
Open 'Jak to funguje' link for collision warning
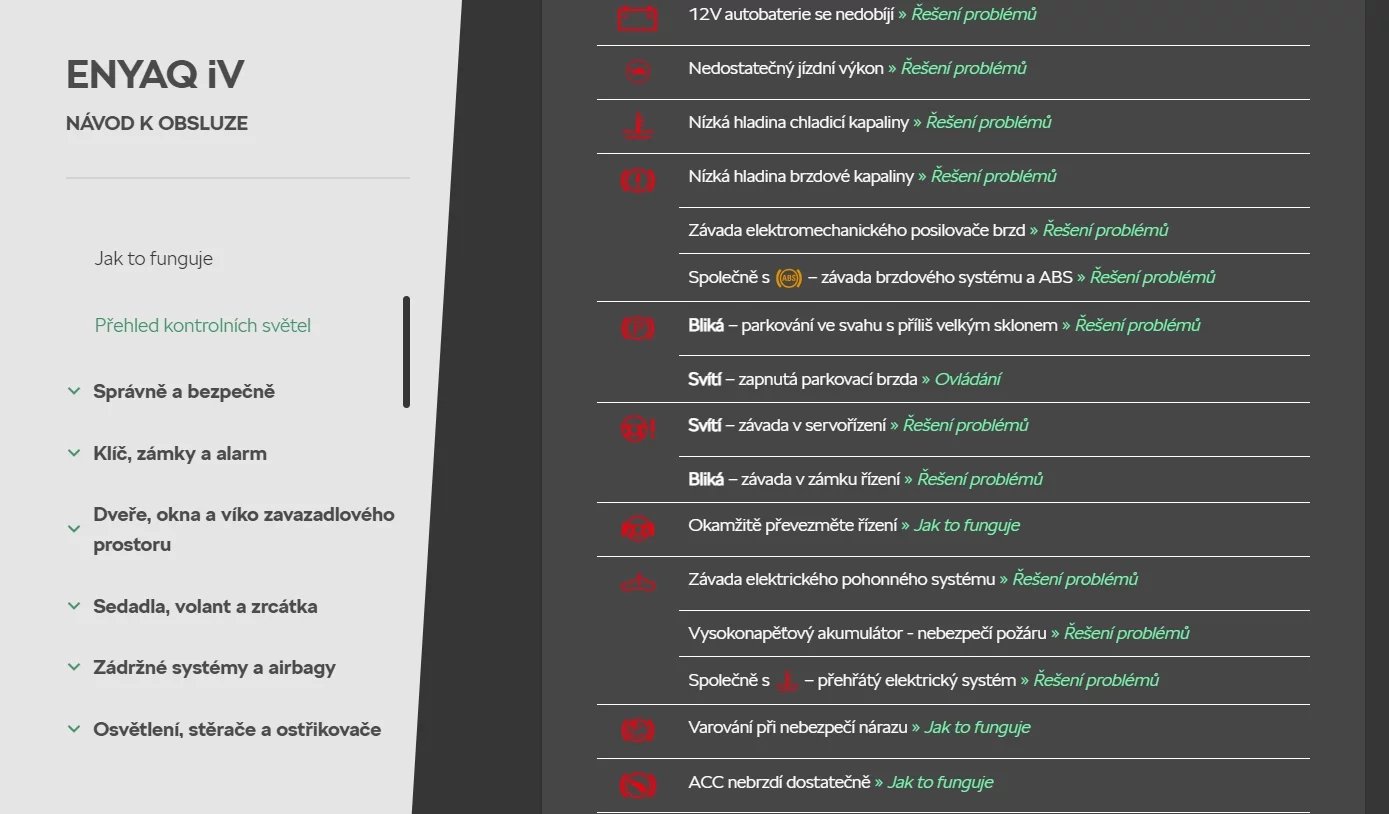[x=976, y=727]
